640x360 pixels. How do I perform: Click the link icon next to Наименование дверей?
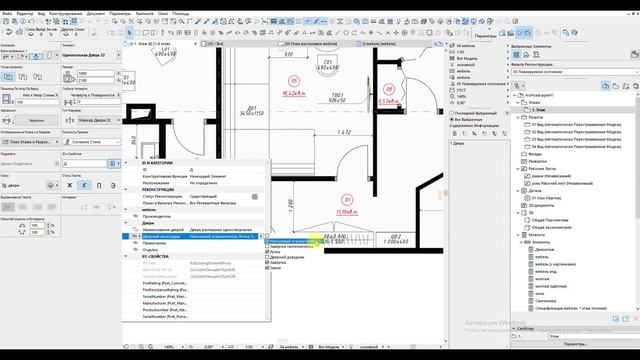(136, 230)
